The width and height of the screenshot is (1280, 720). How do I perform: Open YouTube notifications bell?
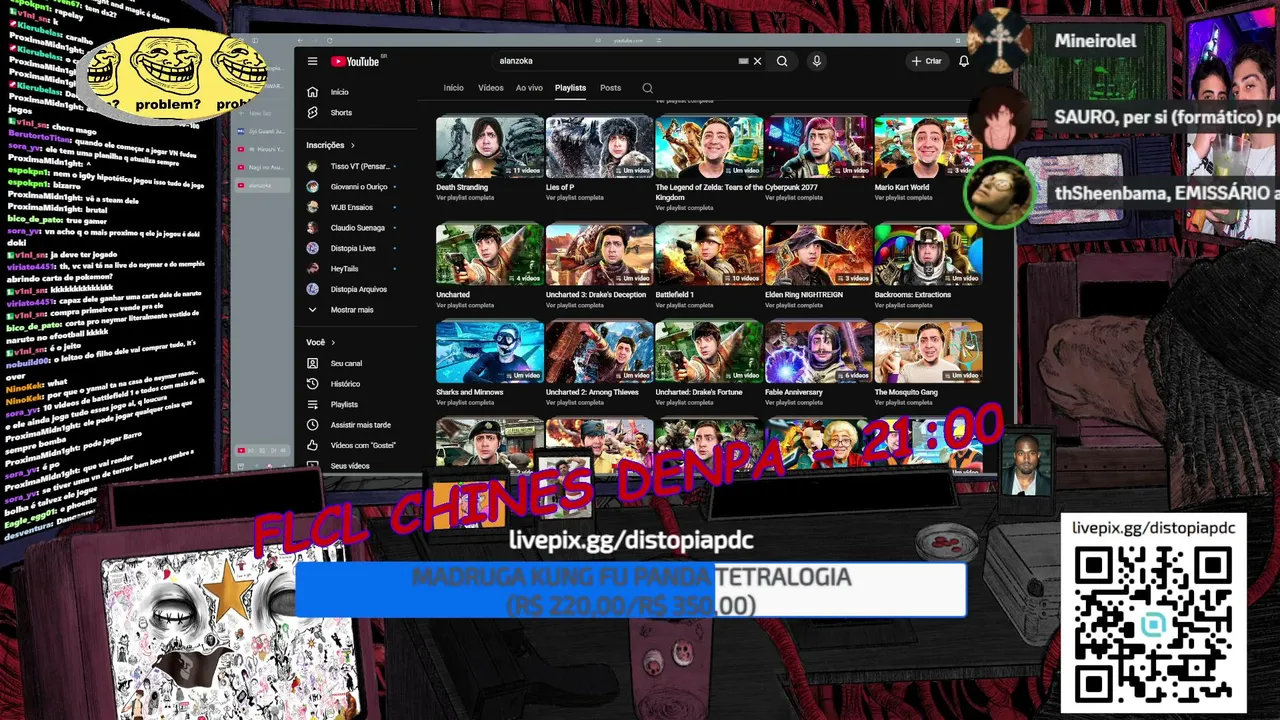coord(964,61)
